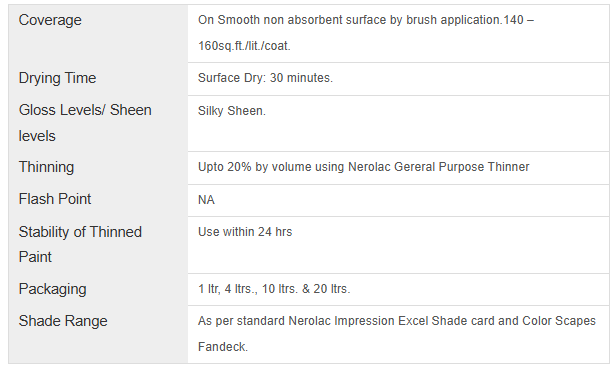Select the Color Scapes text
The width and height of the screenshot is (616, 367).
point(559,321)
